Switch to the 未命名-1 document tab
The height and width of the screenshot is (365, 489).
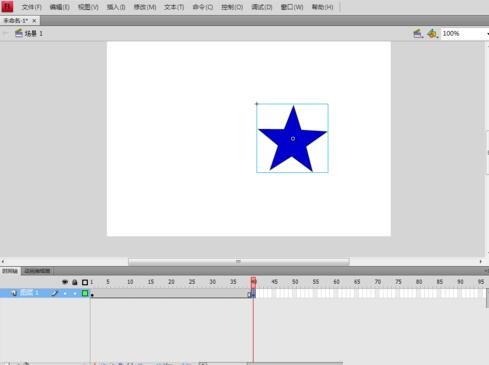pyautogui.click(x=16, y=21)
